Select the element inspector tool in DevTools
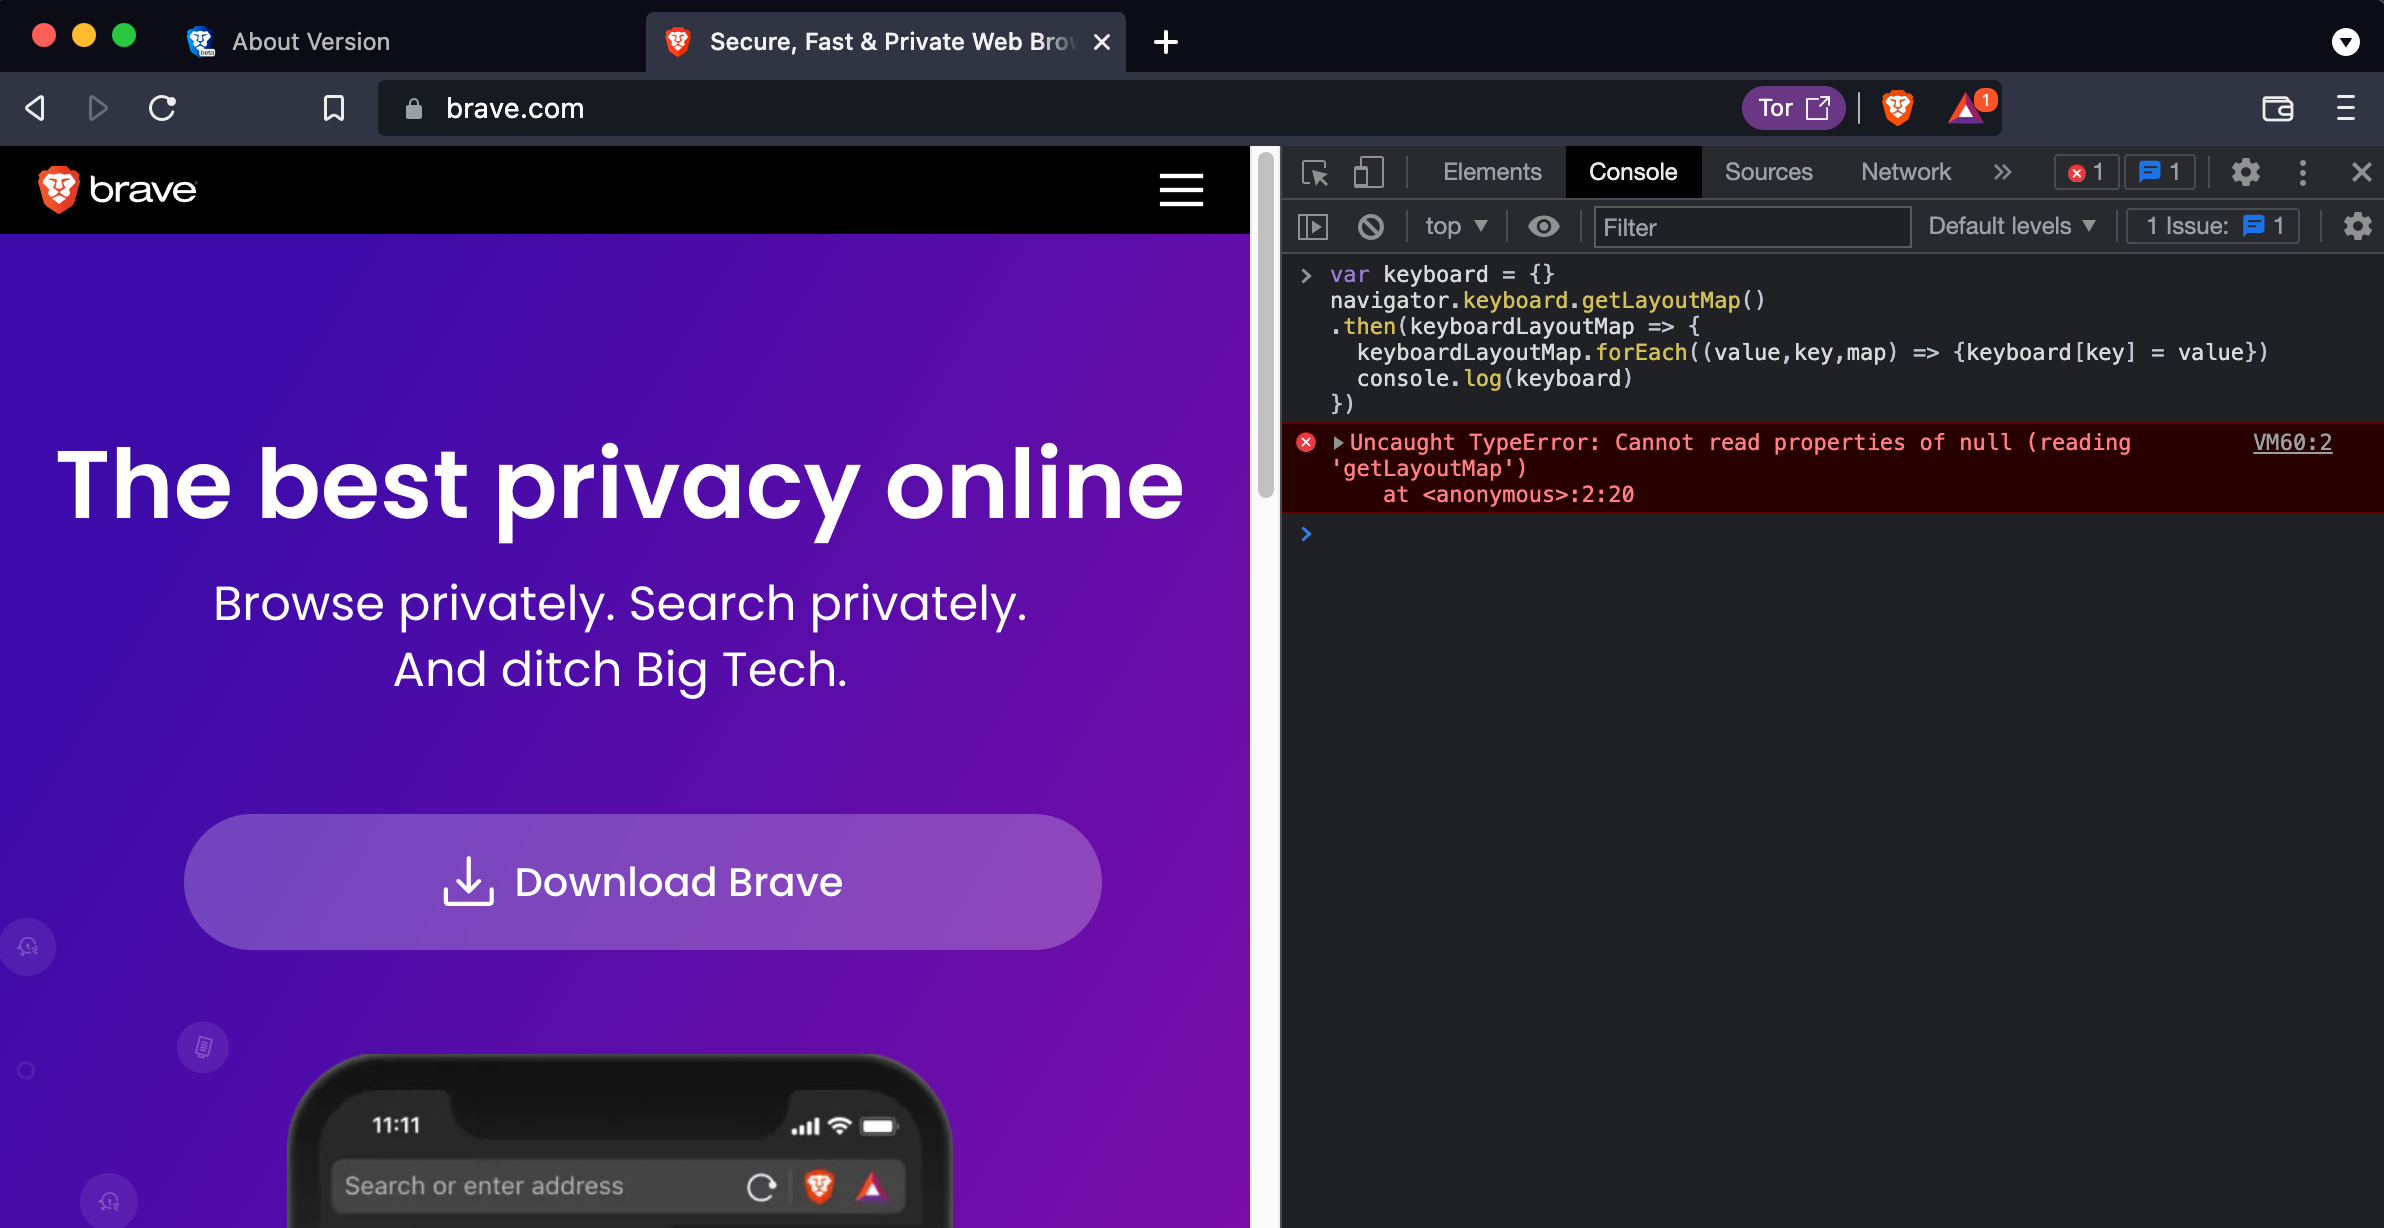The height and width of the screenshot is (1228, 2384). 1315,172
